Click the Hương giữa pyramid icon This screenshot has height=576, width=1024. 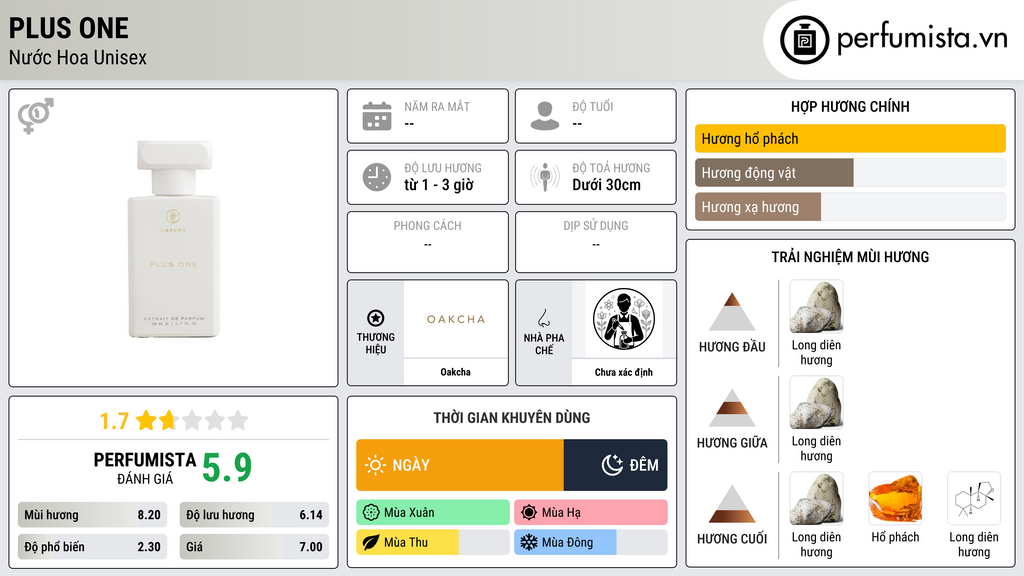tap(732, 408)
